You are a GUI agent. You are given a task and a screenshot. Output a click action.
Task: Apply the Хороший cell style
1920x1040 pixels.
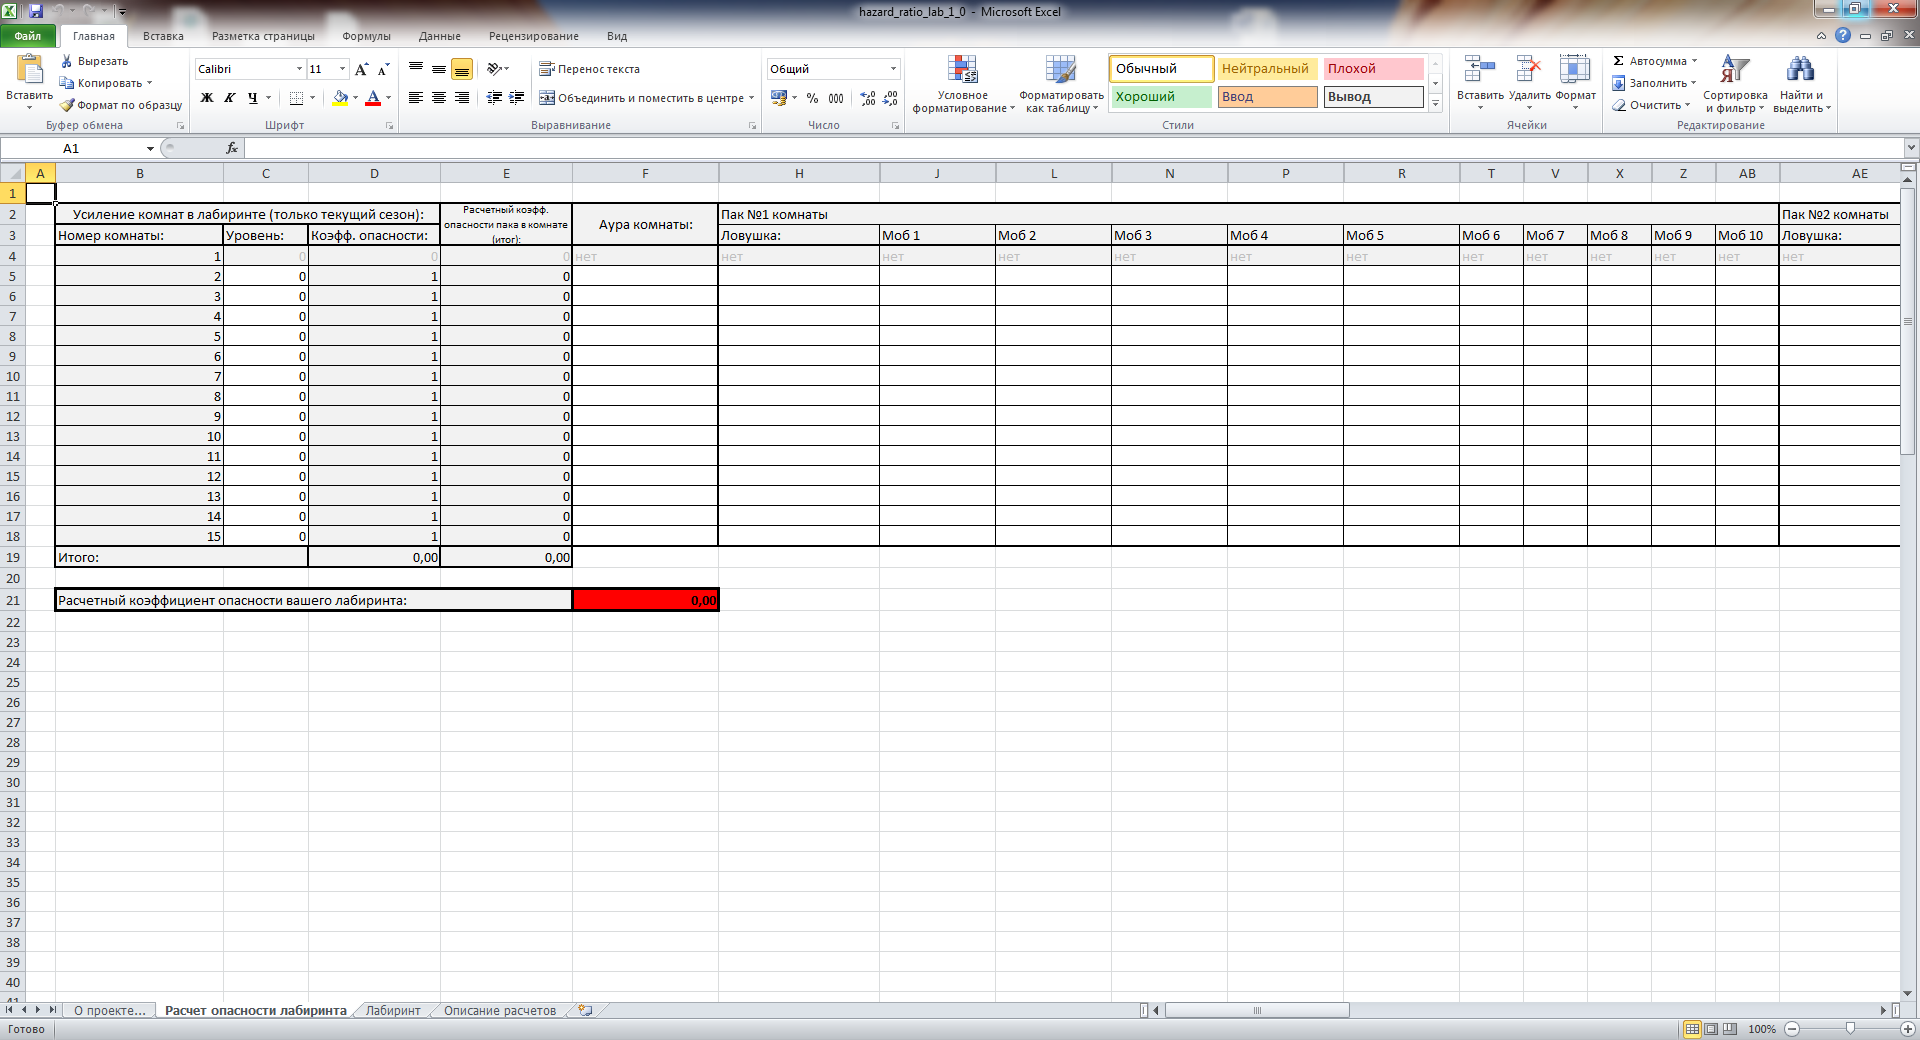pyautogui.click(x=1160, y=97)
